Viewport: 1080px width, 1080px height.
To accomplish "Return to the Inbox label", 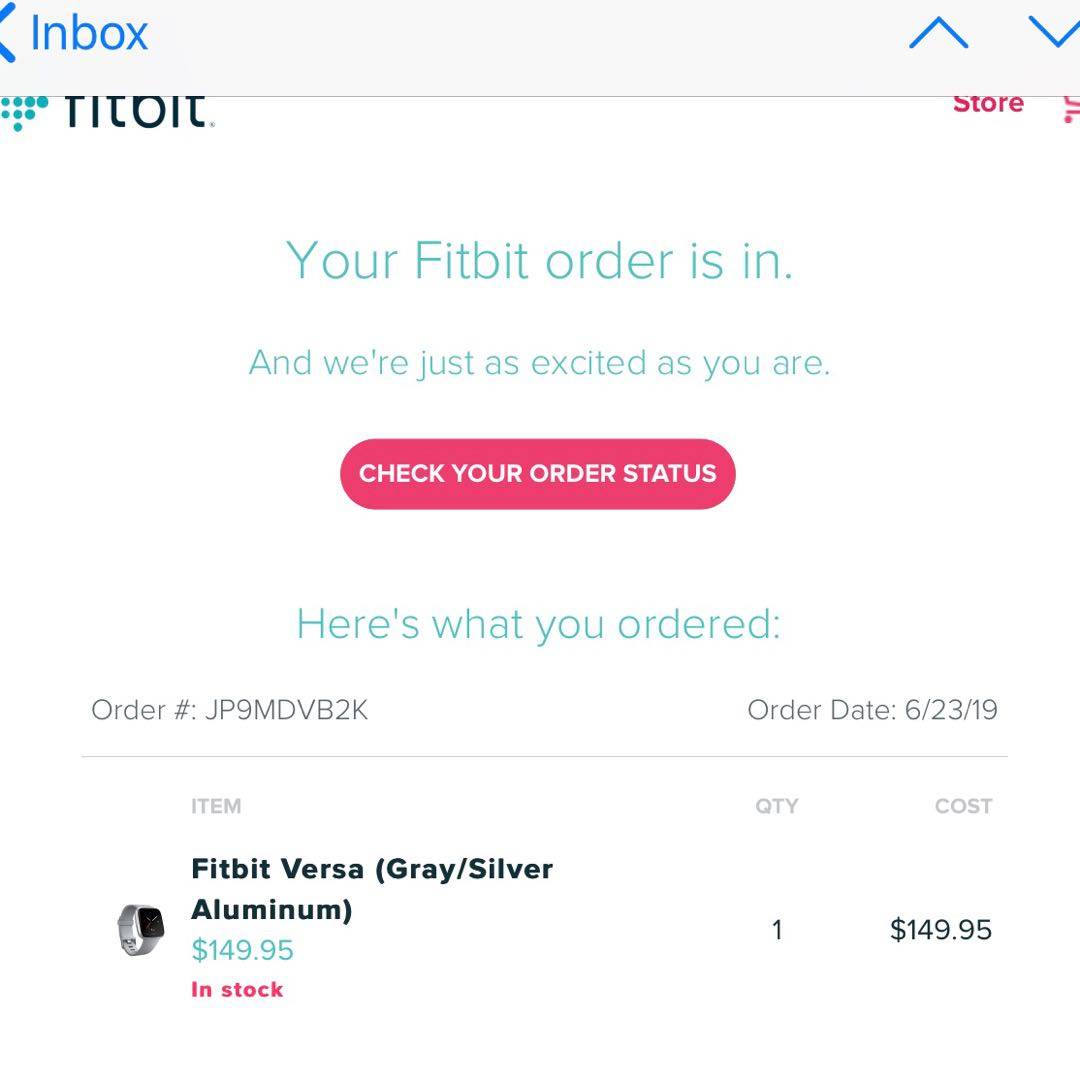I will [x=89, y=34].
